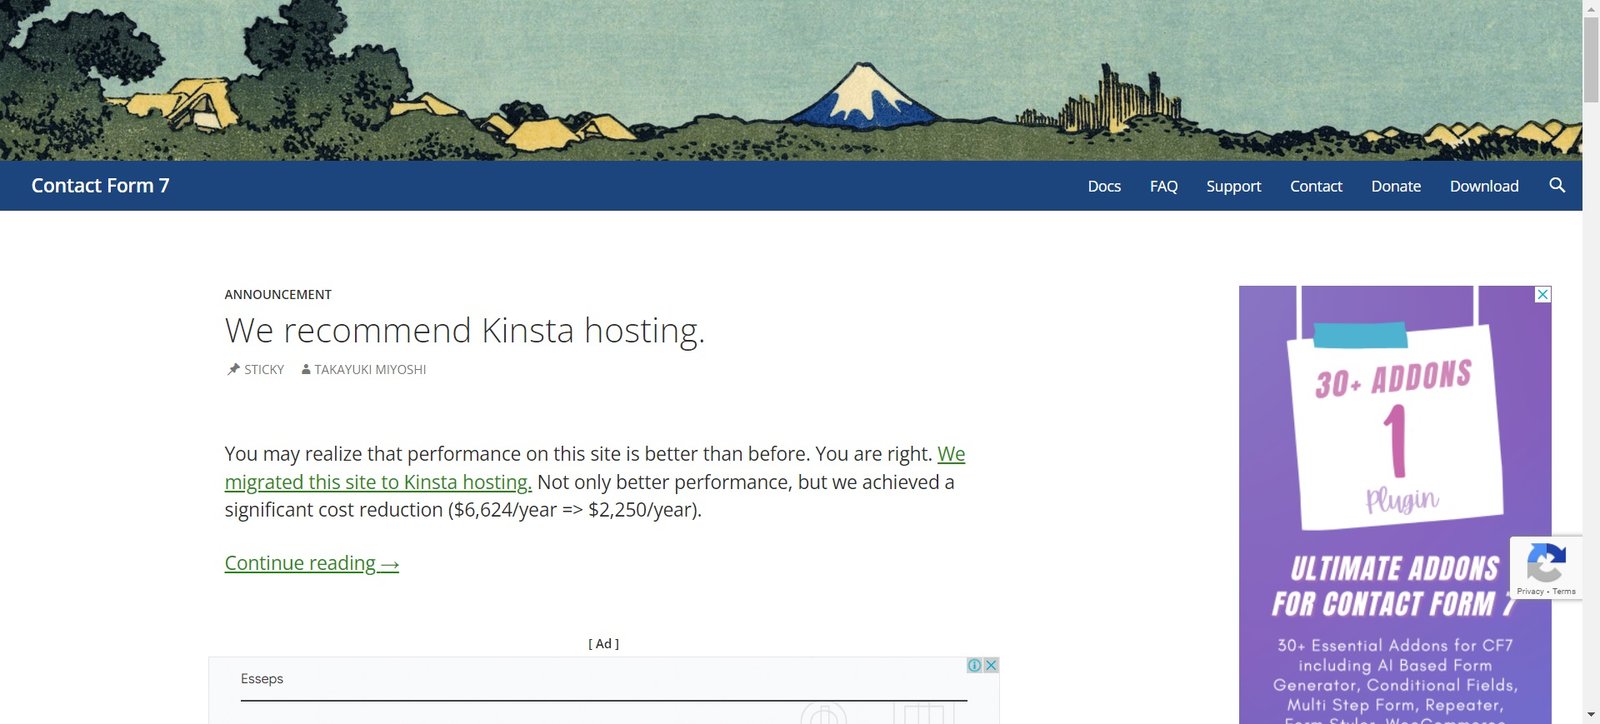The width and height of the screenshot is (1600, 724).
Task: Open the site search magnifier icon
Action: 1557,185
